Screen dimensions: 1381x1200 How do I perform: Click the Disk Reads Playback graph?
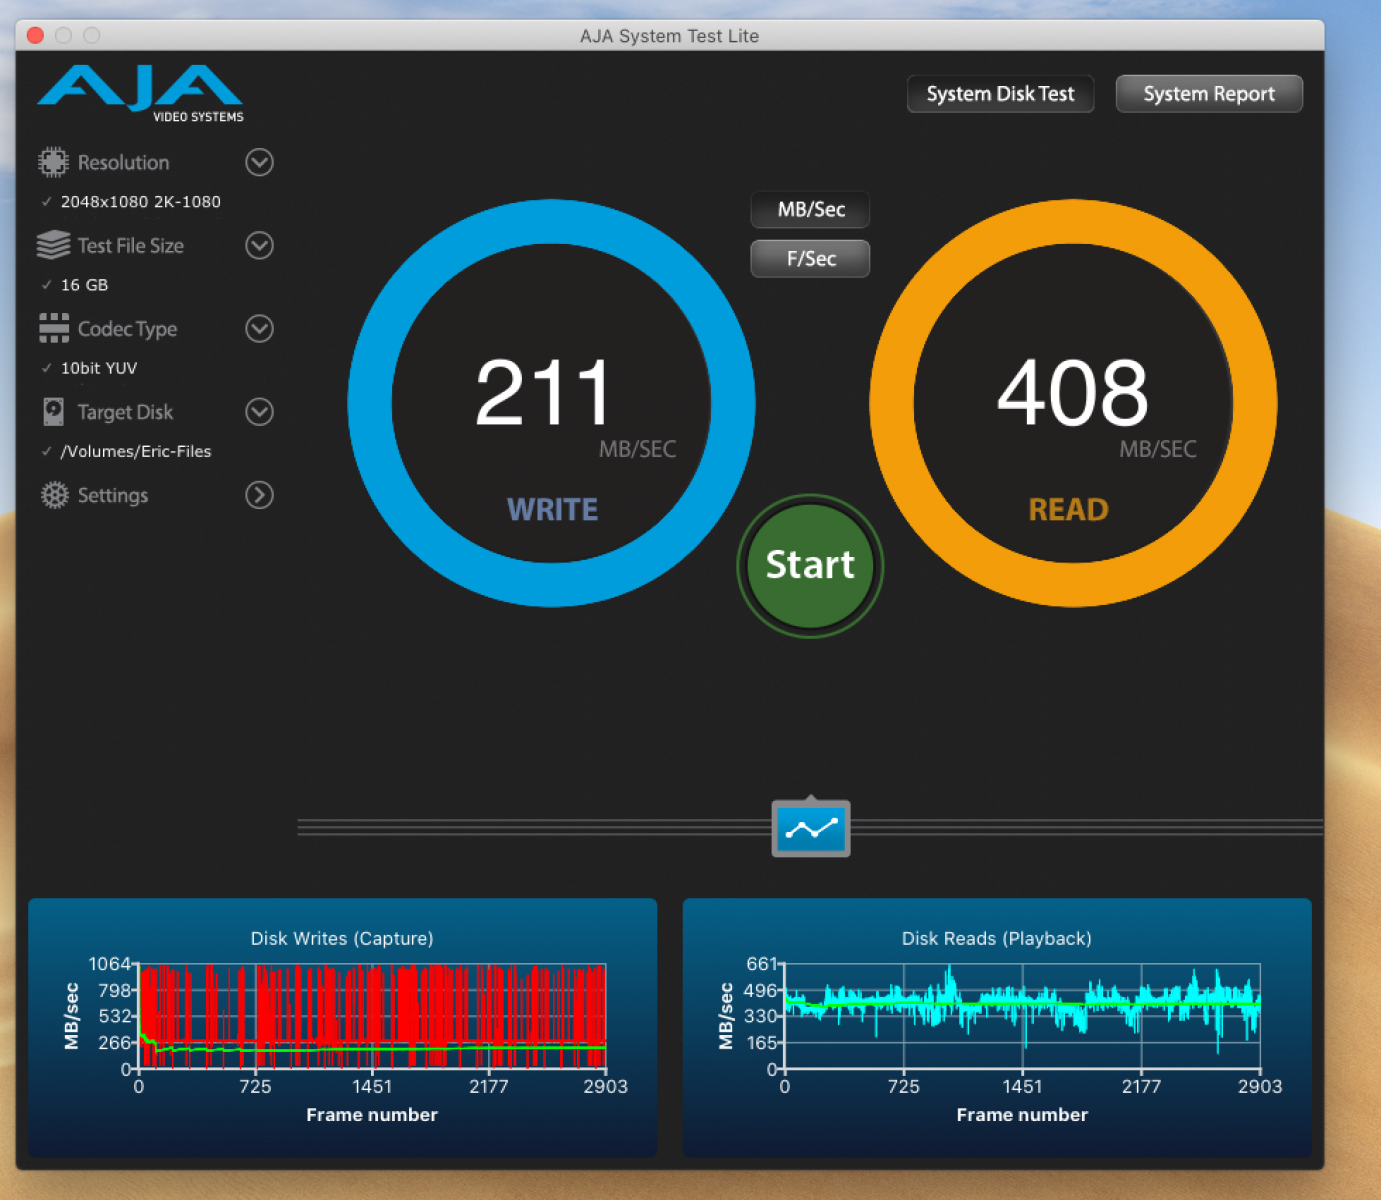(997, 1028)
